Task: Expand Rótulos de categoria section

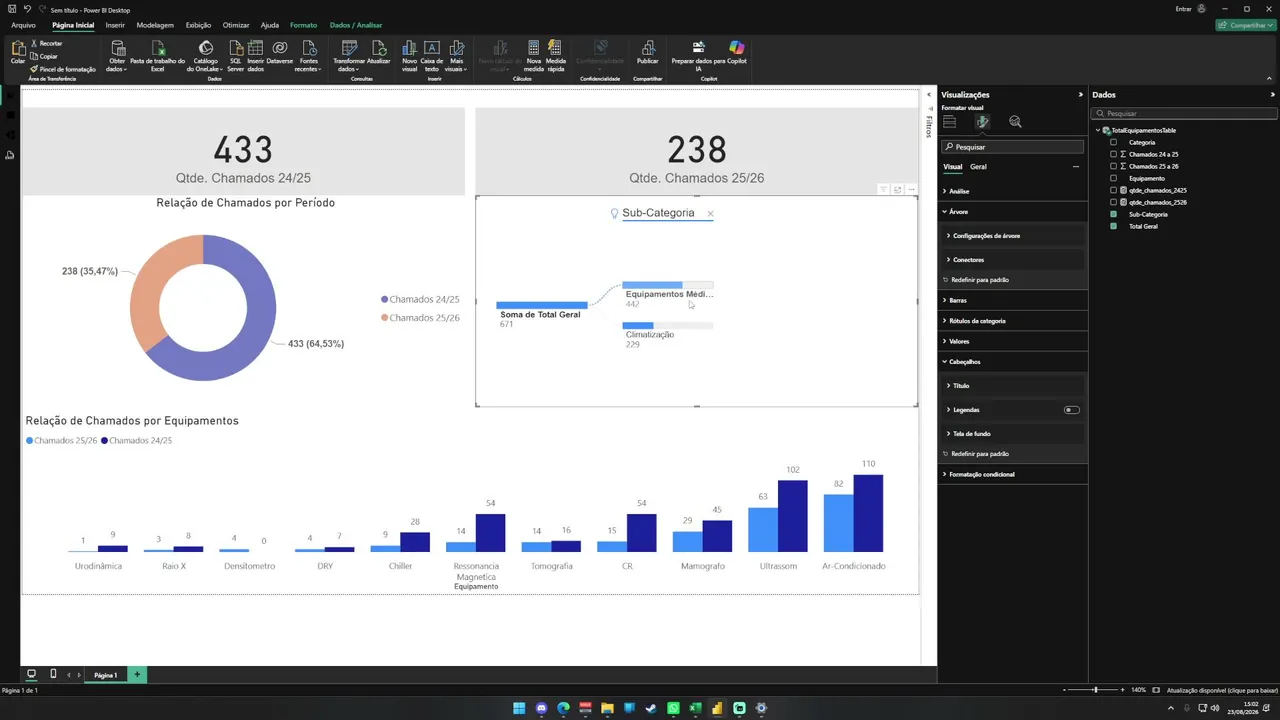Action: point(1013,321)
